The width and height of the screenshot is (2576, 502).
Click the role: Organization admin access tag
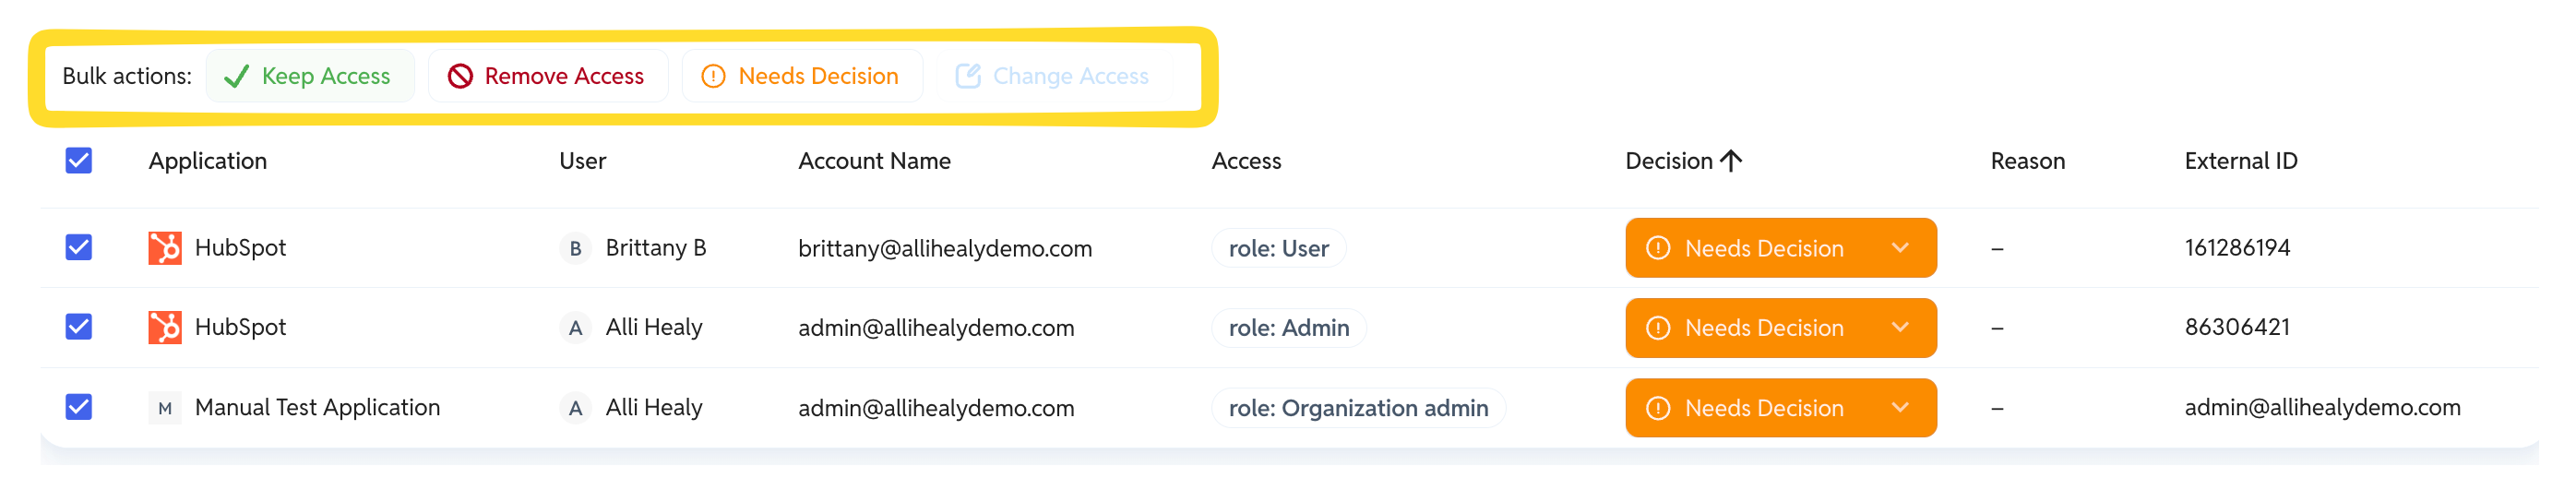coord(1358,408)
